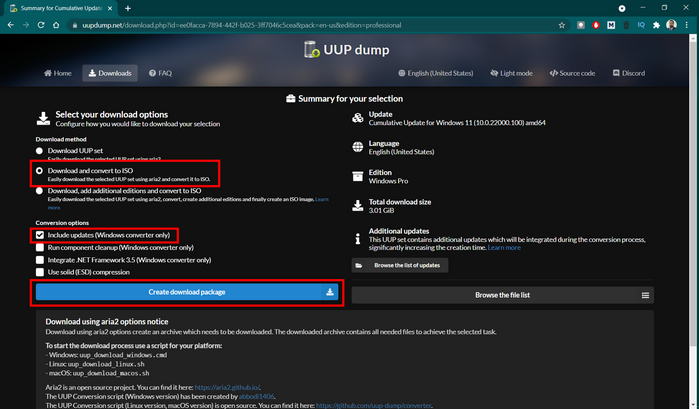Reload the page with the refresh icon
This screenshot has height=409, width=699.
[41, 25]
